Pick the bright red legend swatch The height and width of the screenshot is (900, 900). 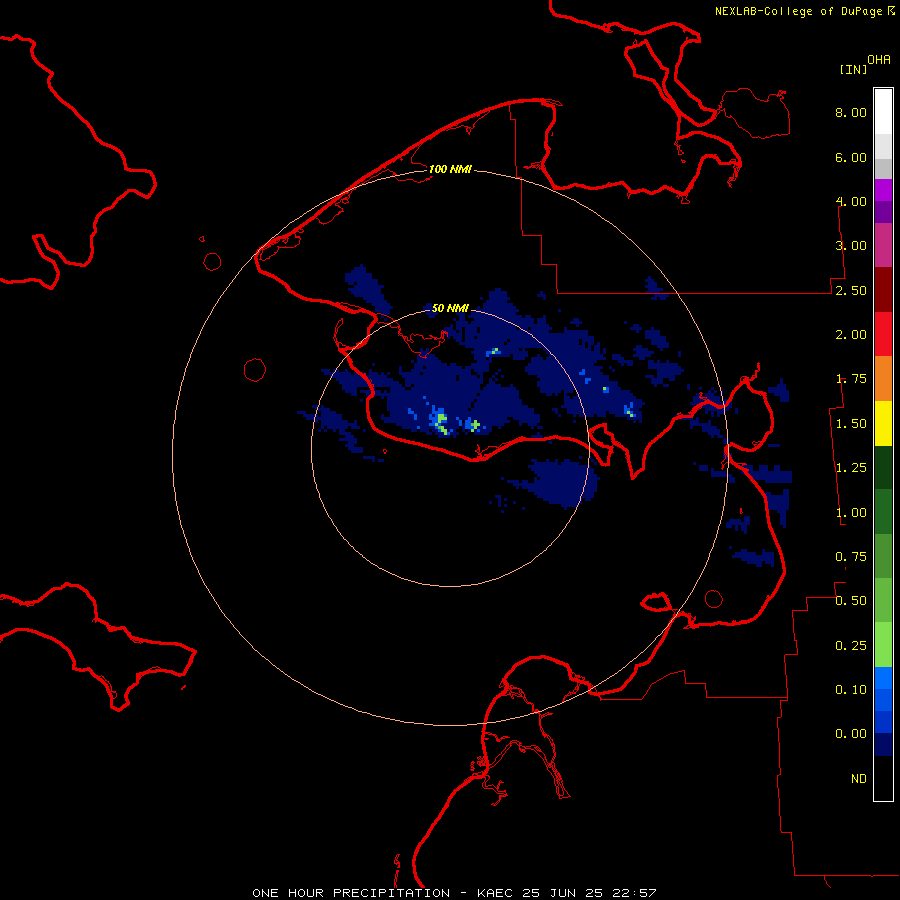pyautogui.click(x=883, y=334)
